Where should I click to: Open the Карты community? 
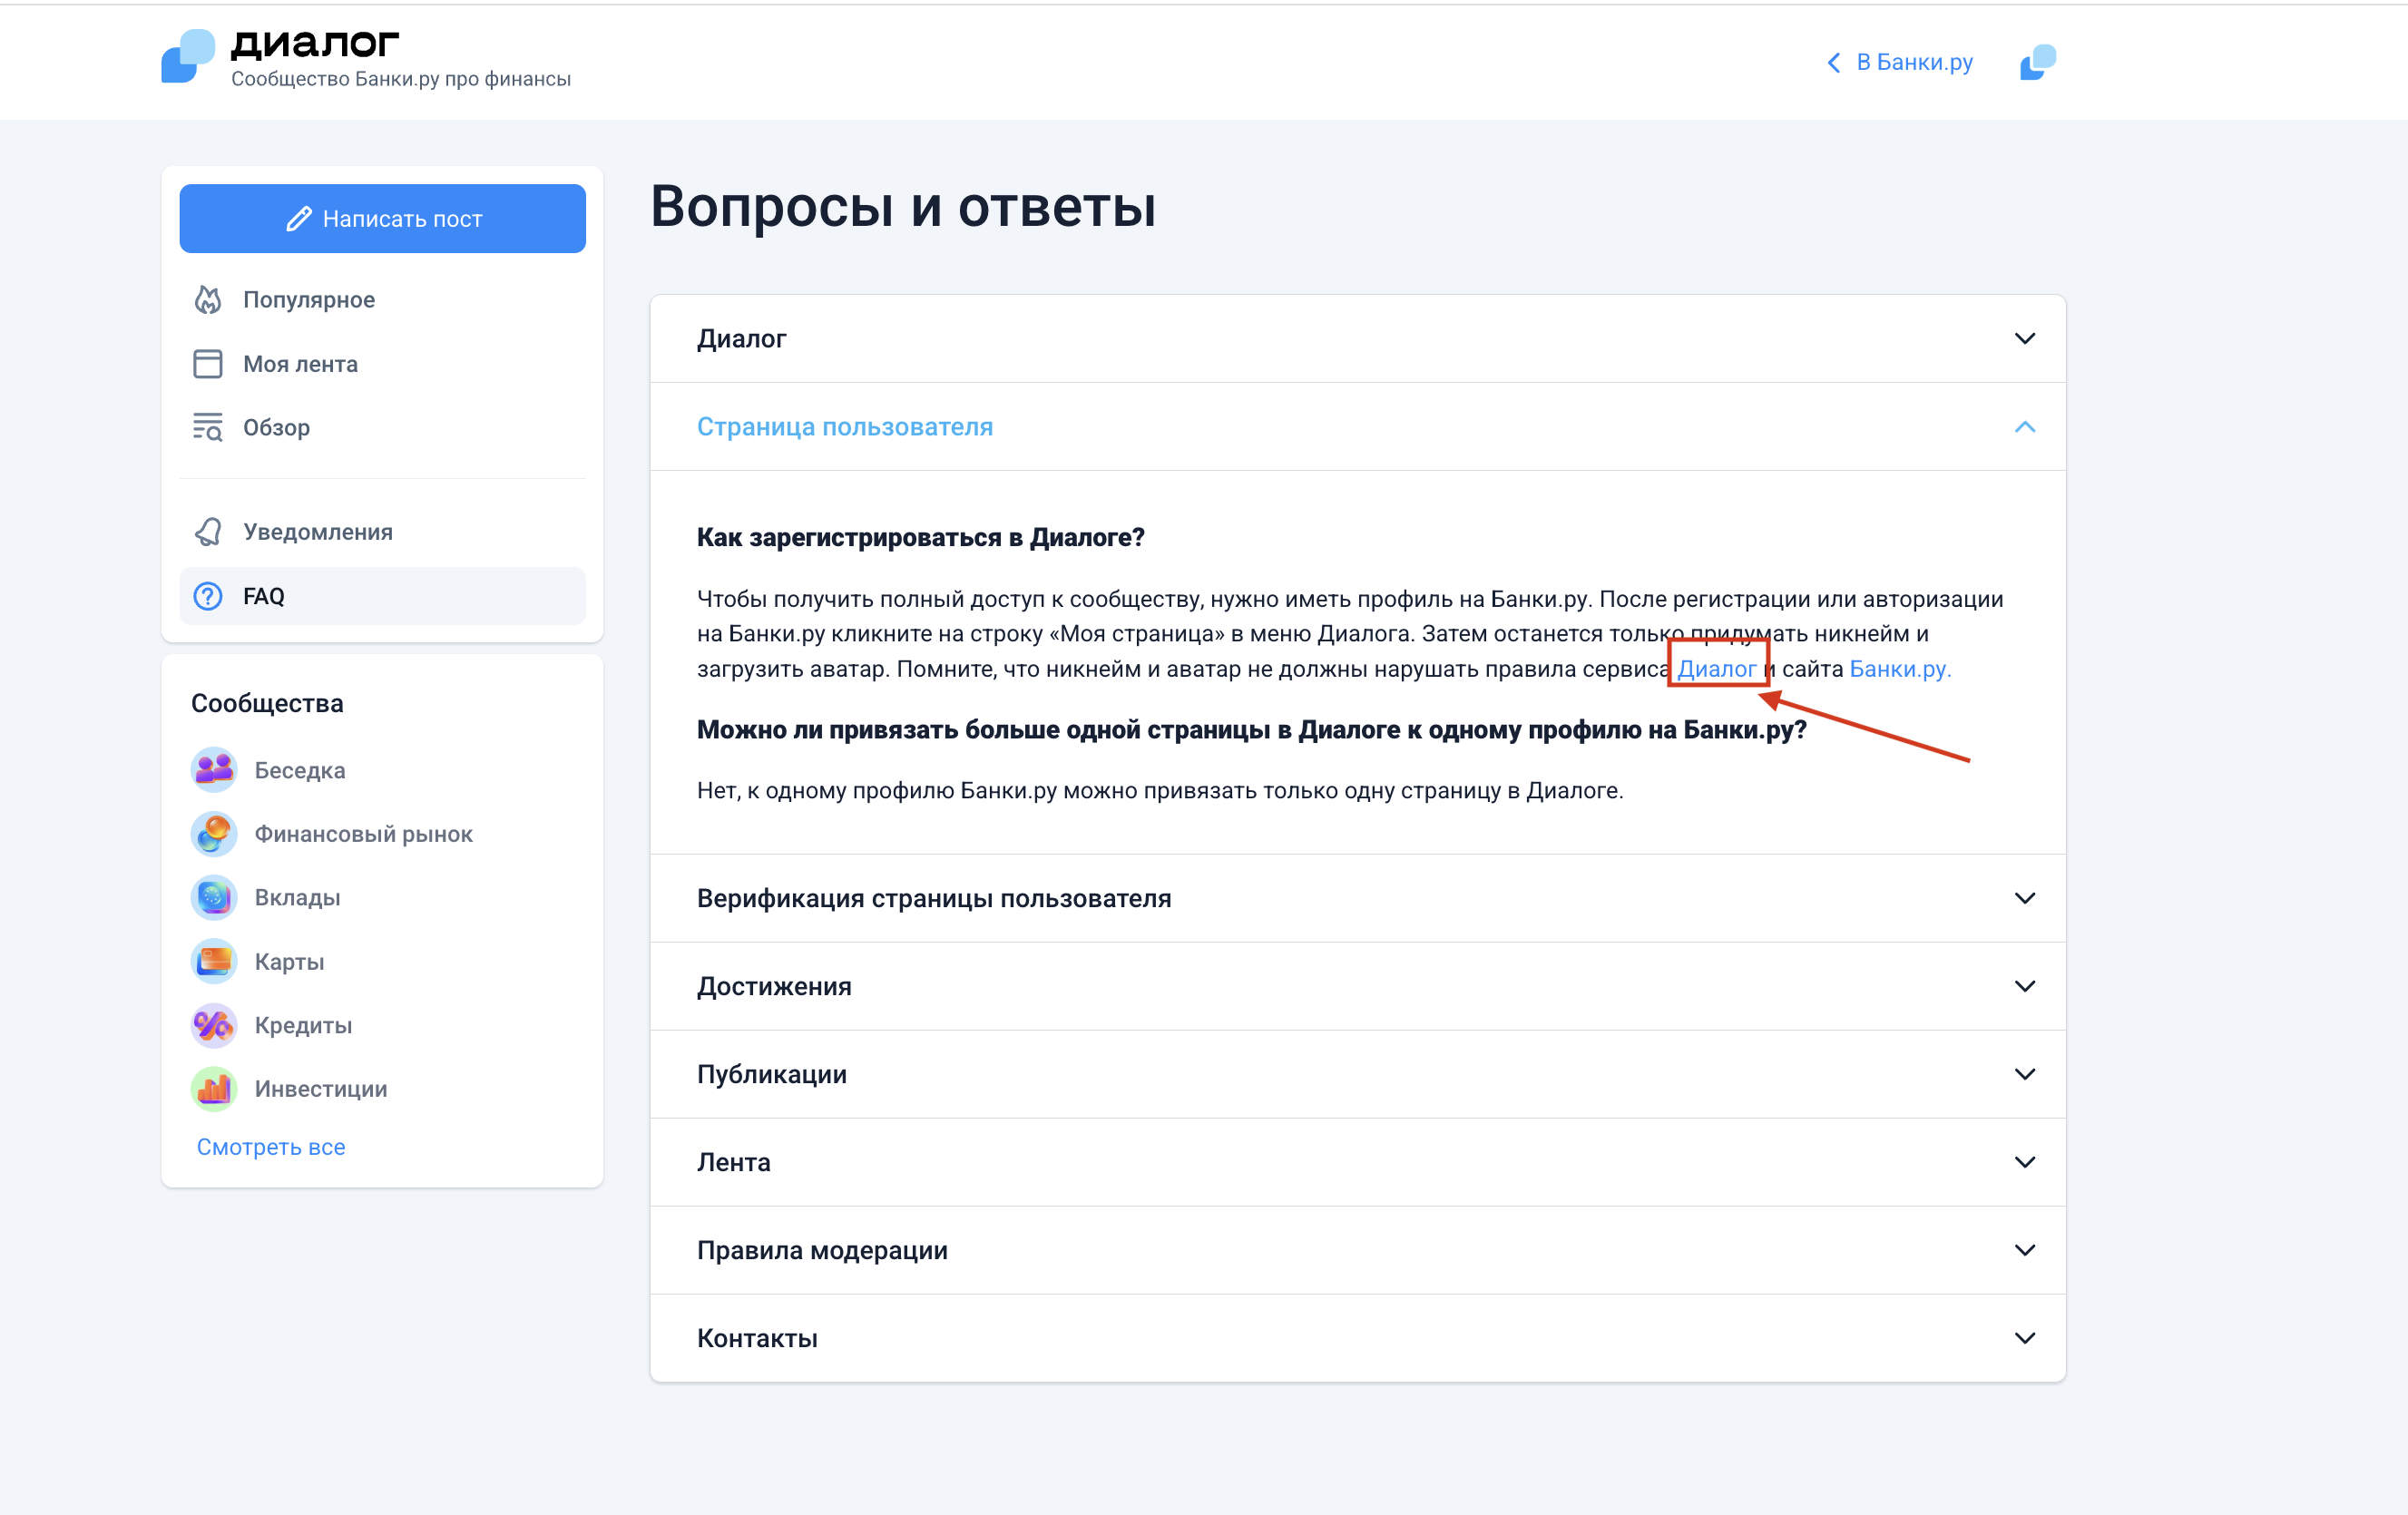pyautogui.click(x=289, y=961)
